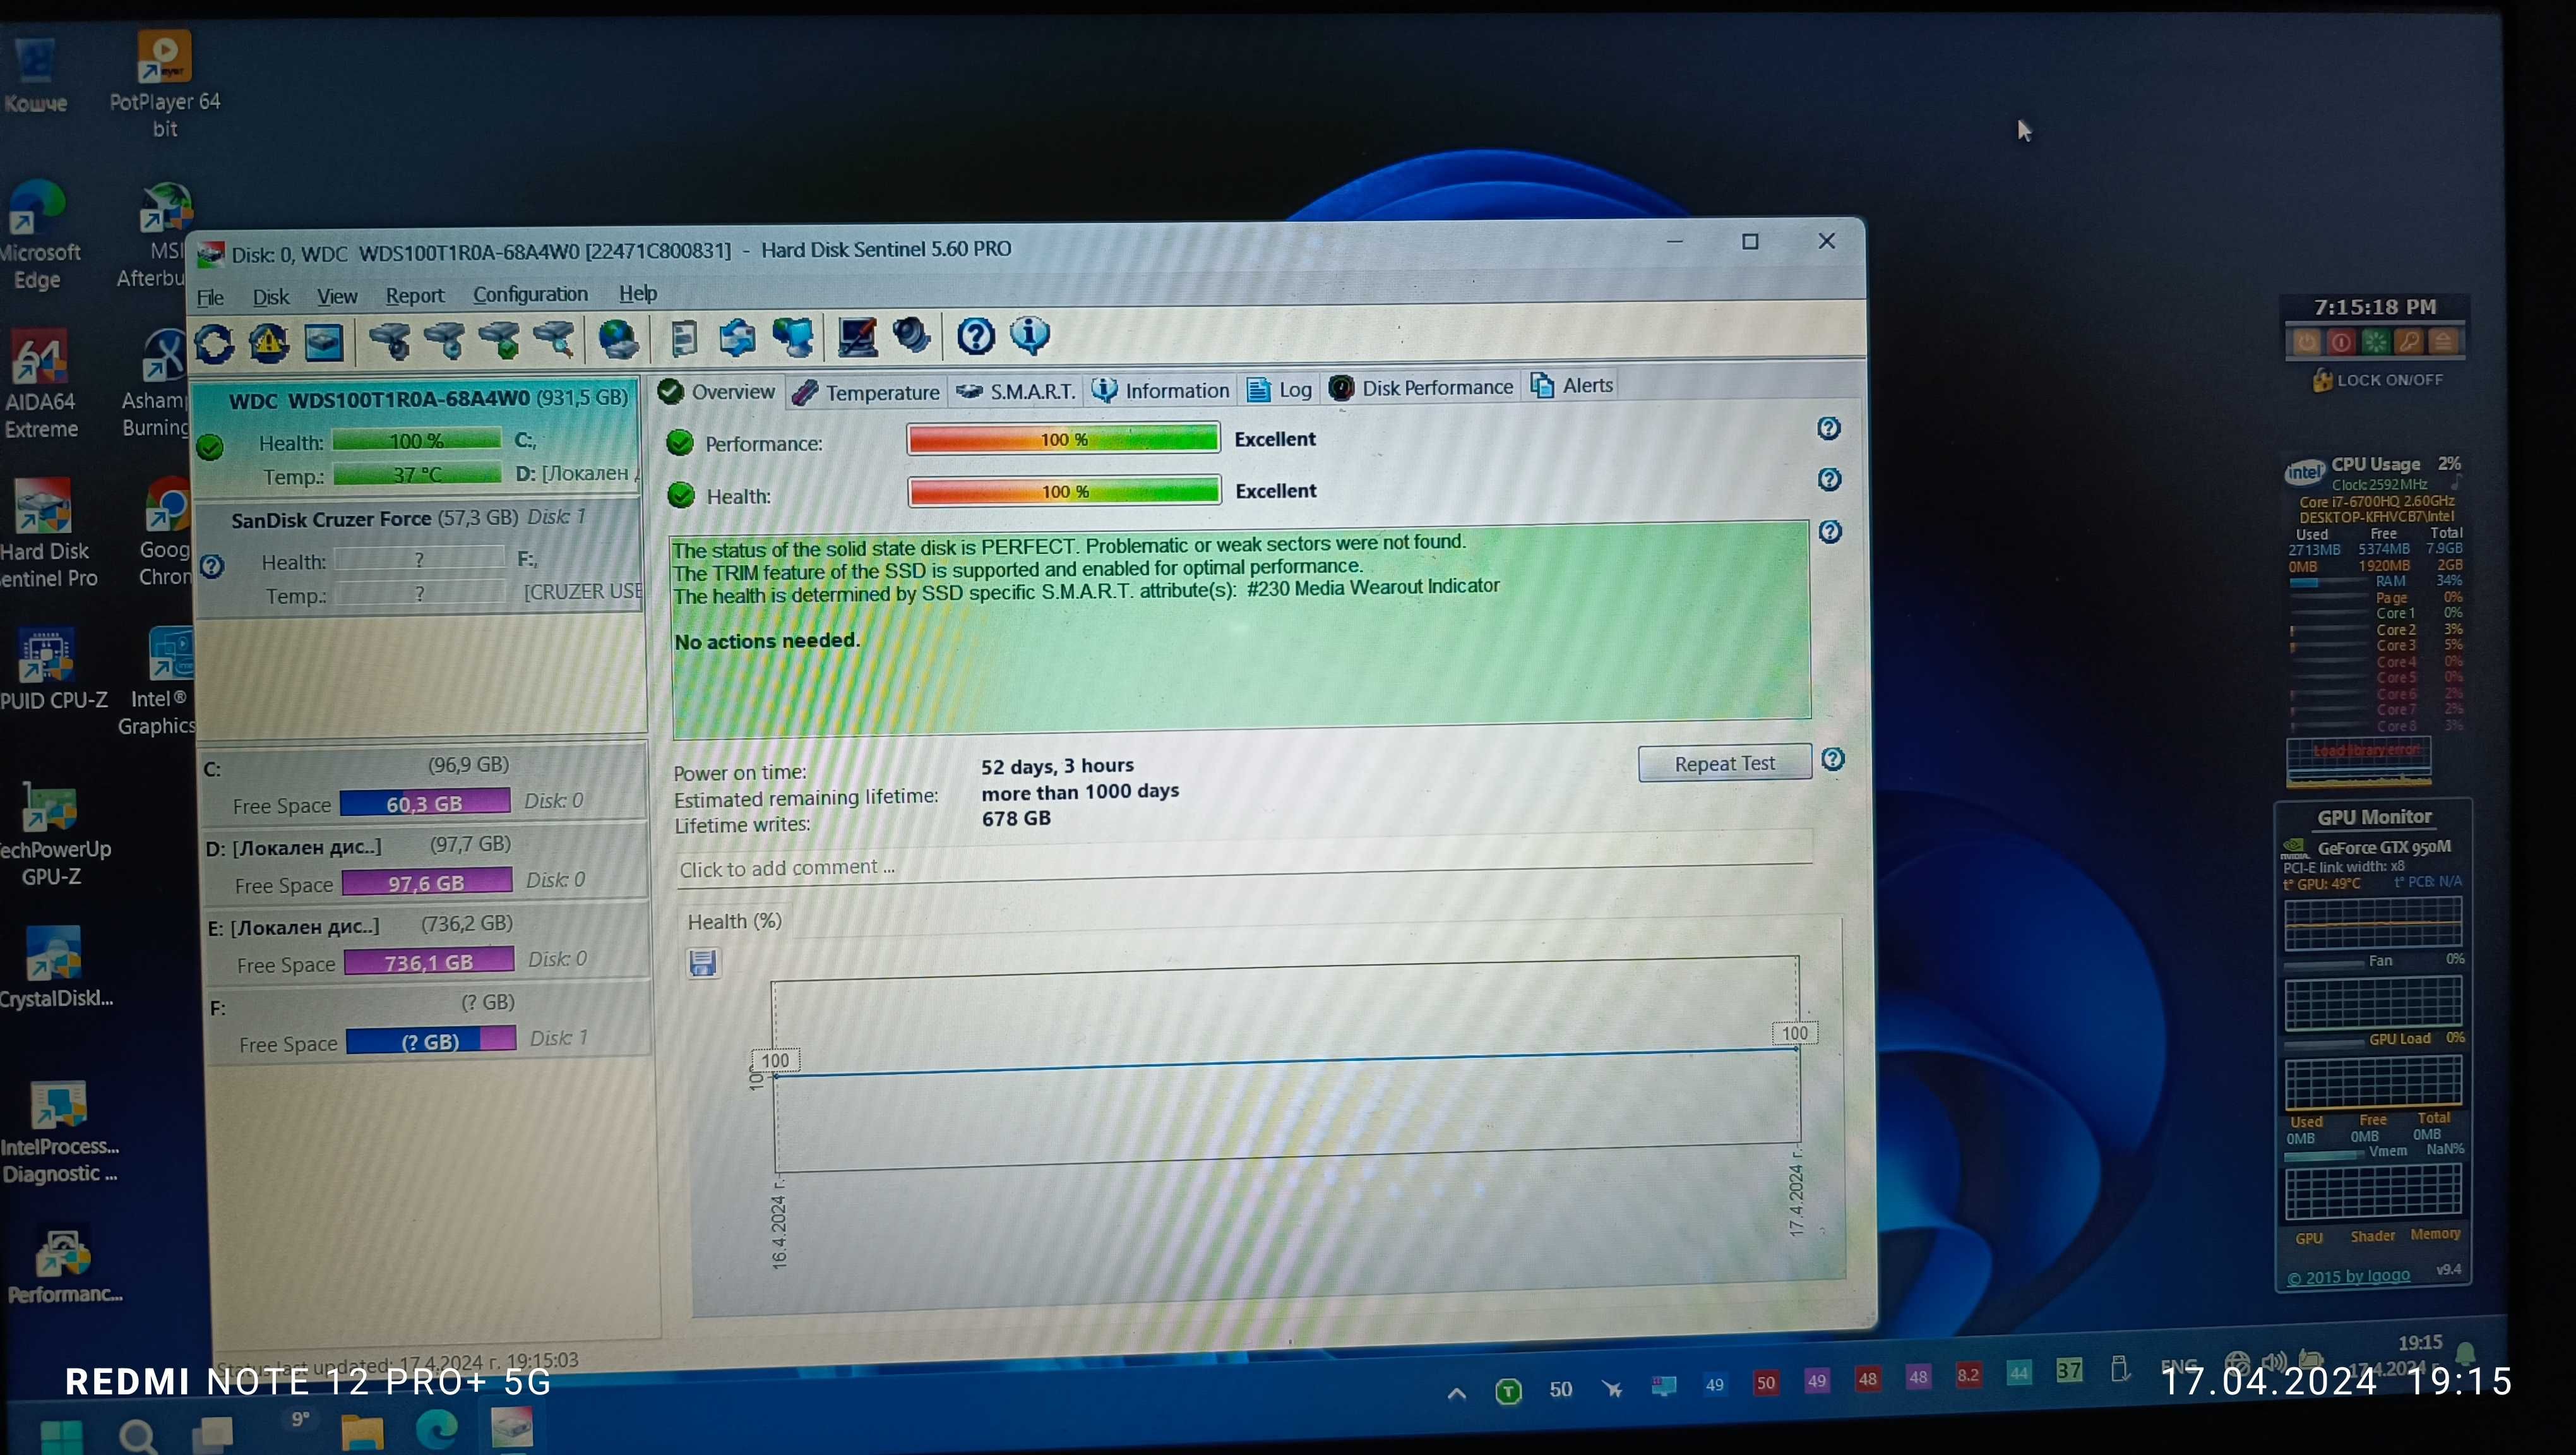This screenshot has width=2576, height=1455.
Task: Click the blue arrows send report icon
Action: [x=737, y=337]
